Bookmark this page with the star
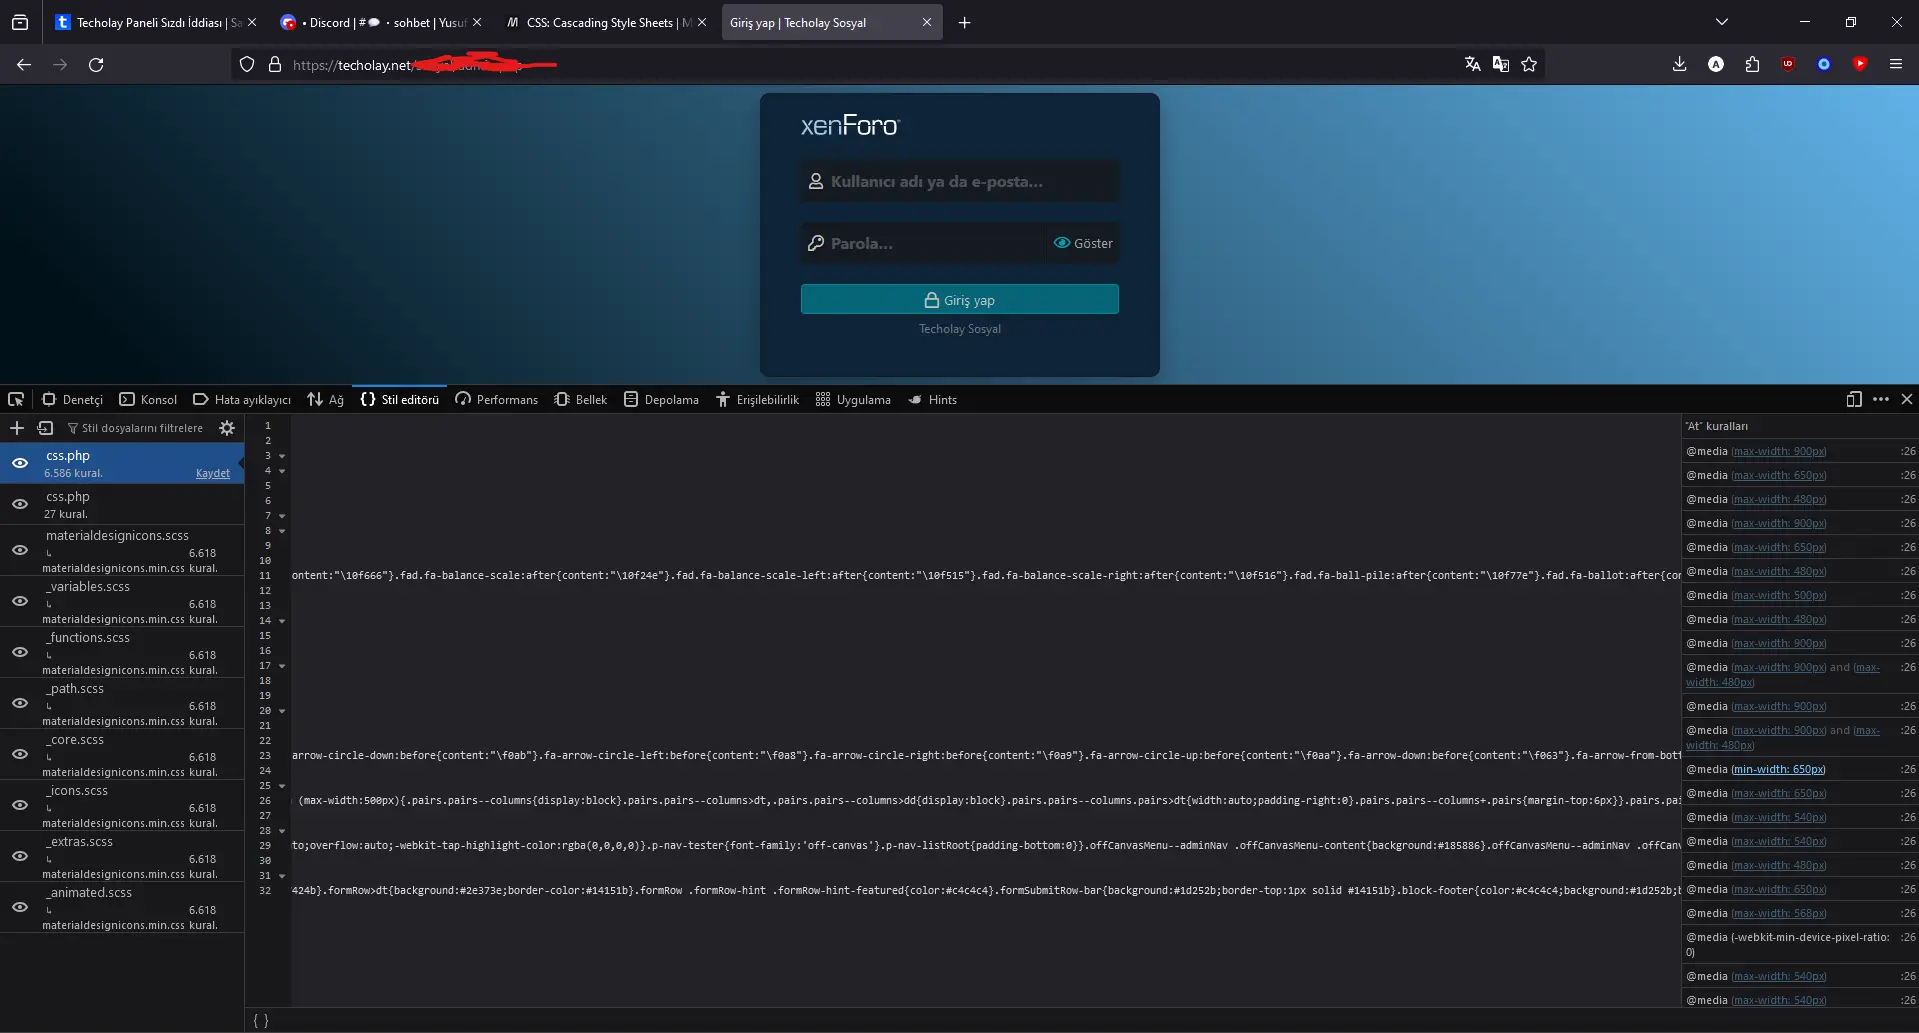 1529,64
